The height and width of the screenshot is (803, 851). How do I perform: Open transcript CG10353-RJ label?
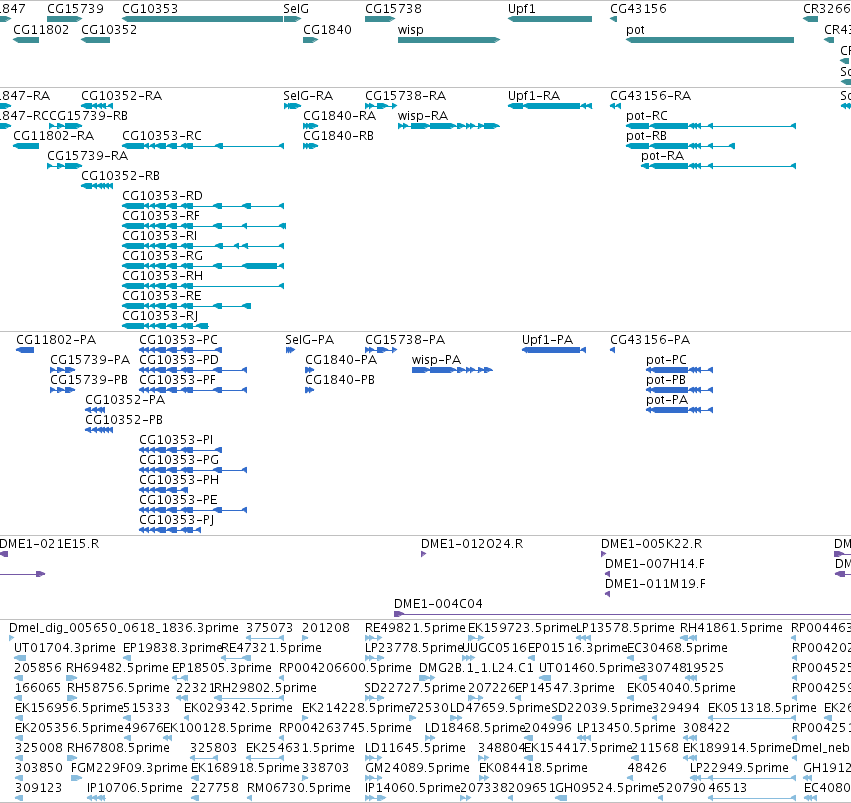(x=160, y=316)
